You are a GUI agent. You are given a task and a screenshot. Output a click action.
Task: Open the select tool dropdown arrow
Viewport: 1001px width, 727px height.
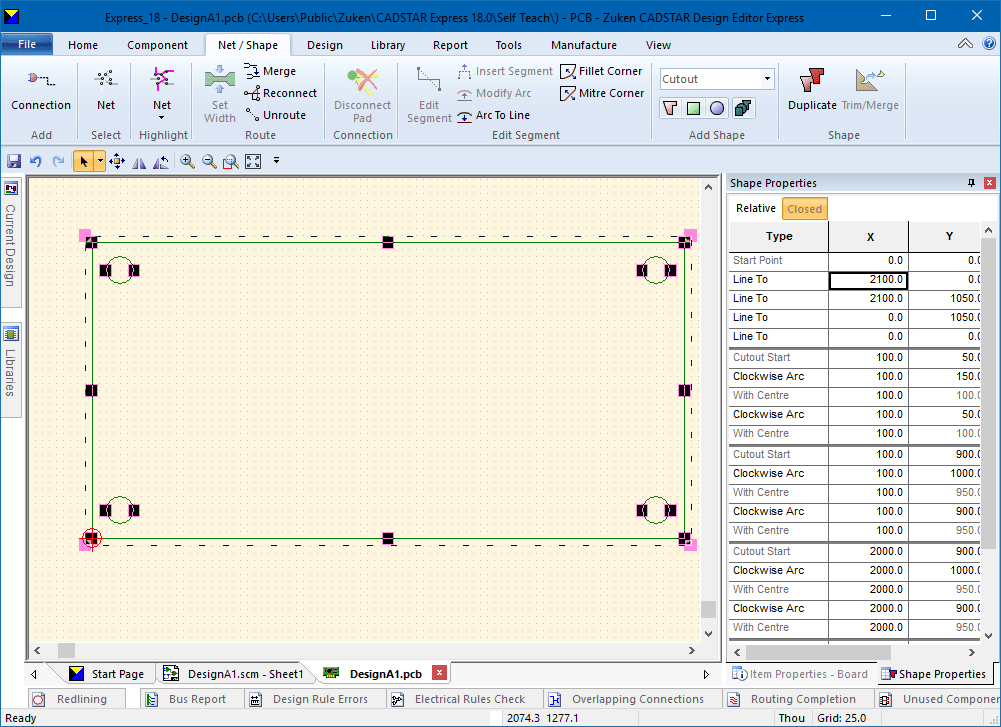100,161
